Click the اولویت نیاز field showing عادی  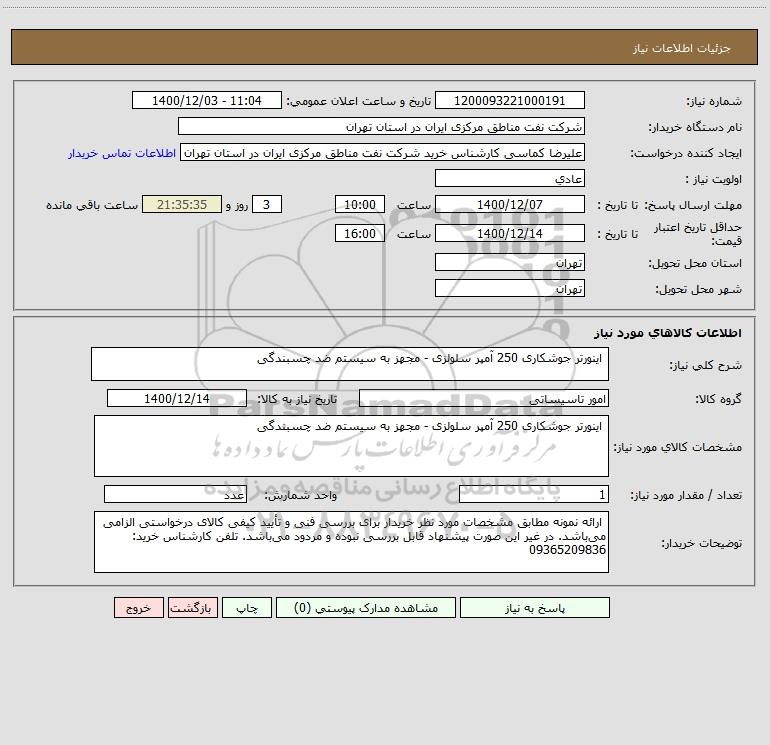coord(510,178)
